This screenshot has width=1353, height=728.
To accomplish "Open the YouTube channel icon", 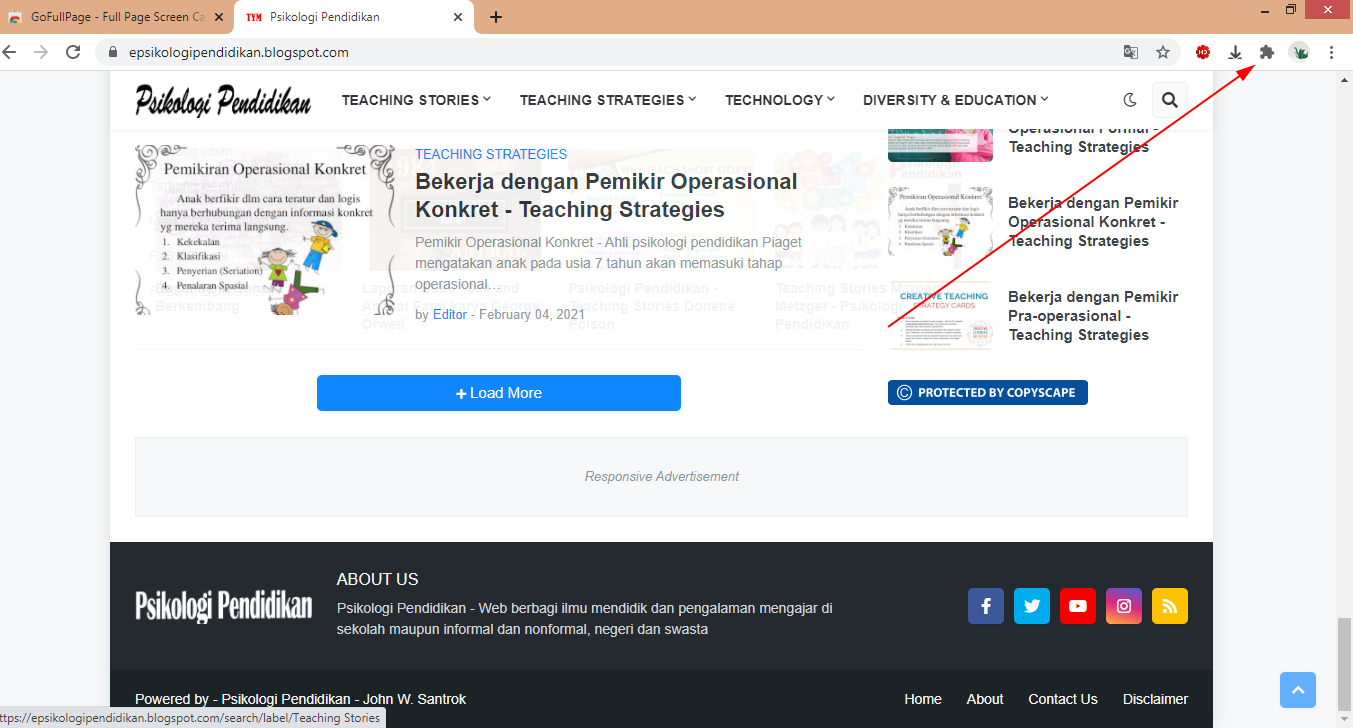I will click(1078, 605).
